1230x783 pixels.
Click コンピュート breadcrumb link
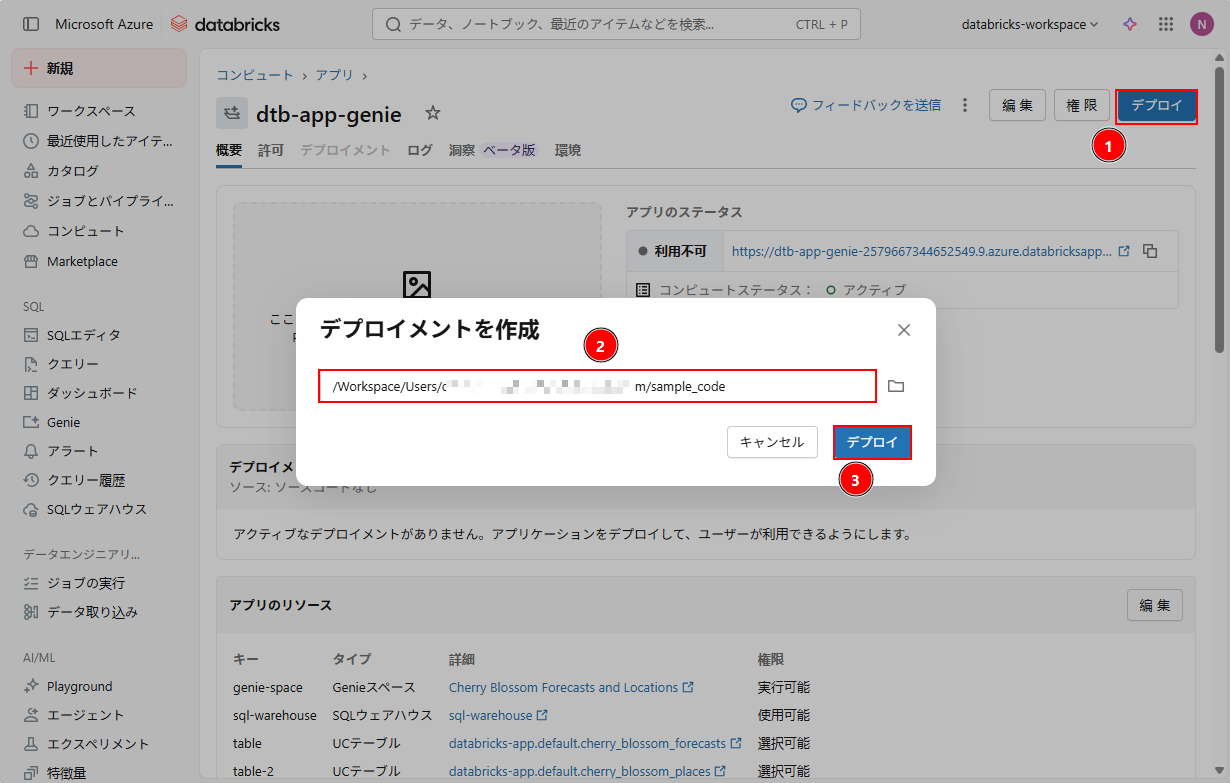tap(255, 75)
